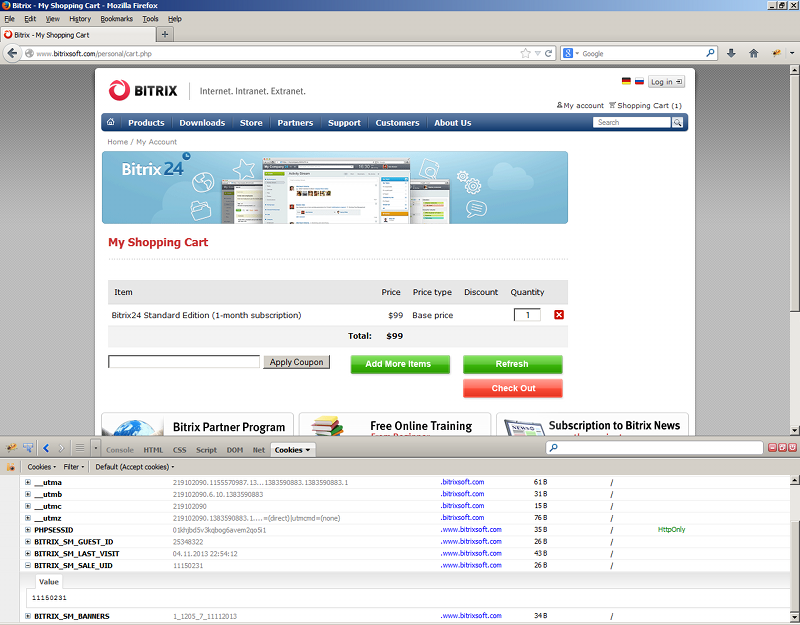The image size is (800, 625).
Task: Click the Firebug bug icon in the panel toolbar
Action: click(11, 448)
